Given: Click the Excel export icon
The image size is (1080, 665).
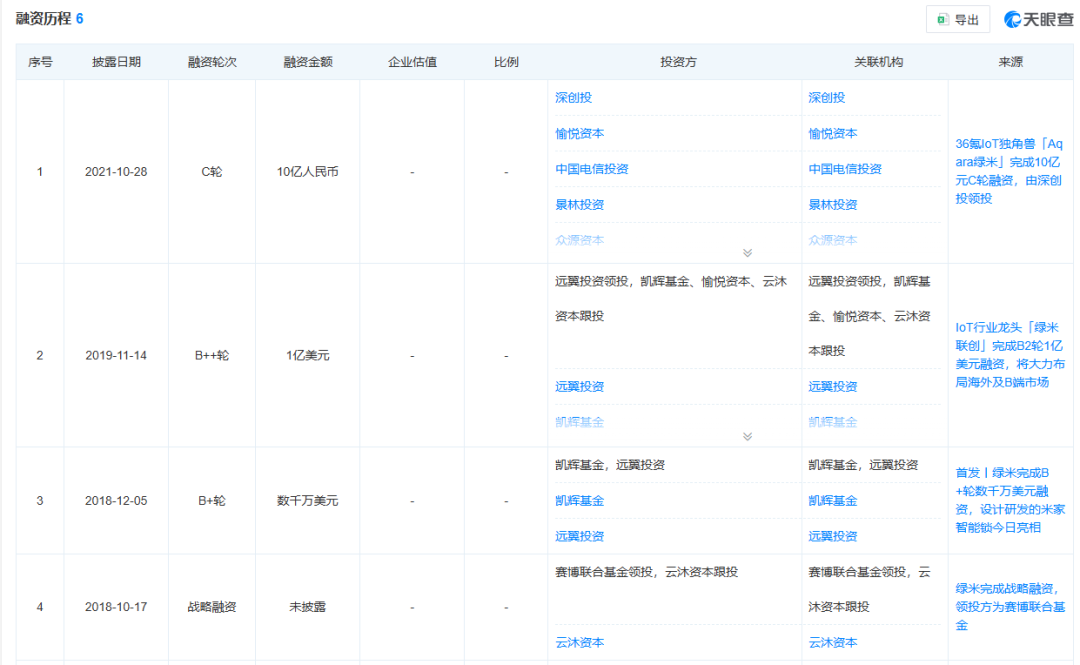Looking at the screenshot, I should point(942,19).
